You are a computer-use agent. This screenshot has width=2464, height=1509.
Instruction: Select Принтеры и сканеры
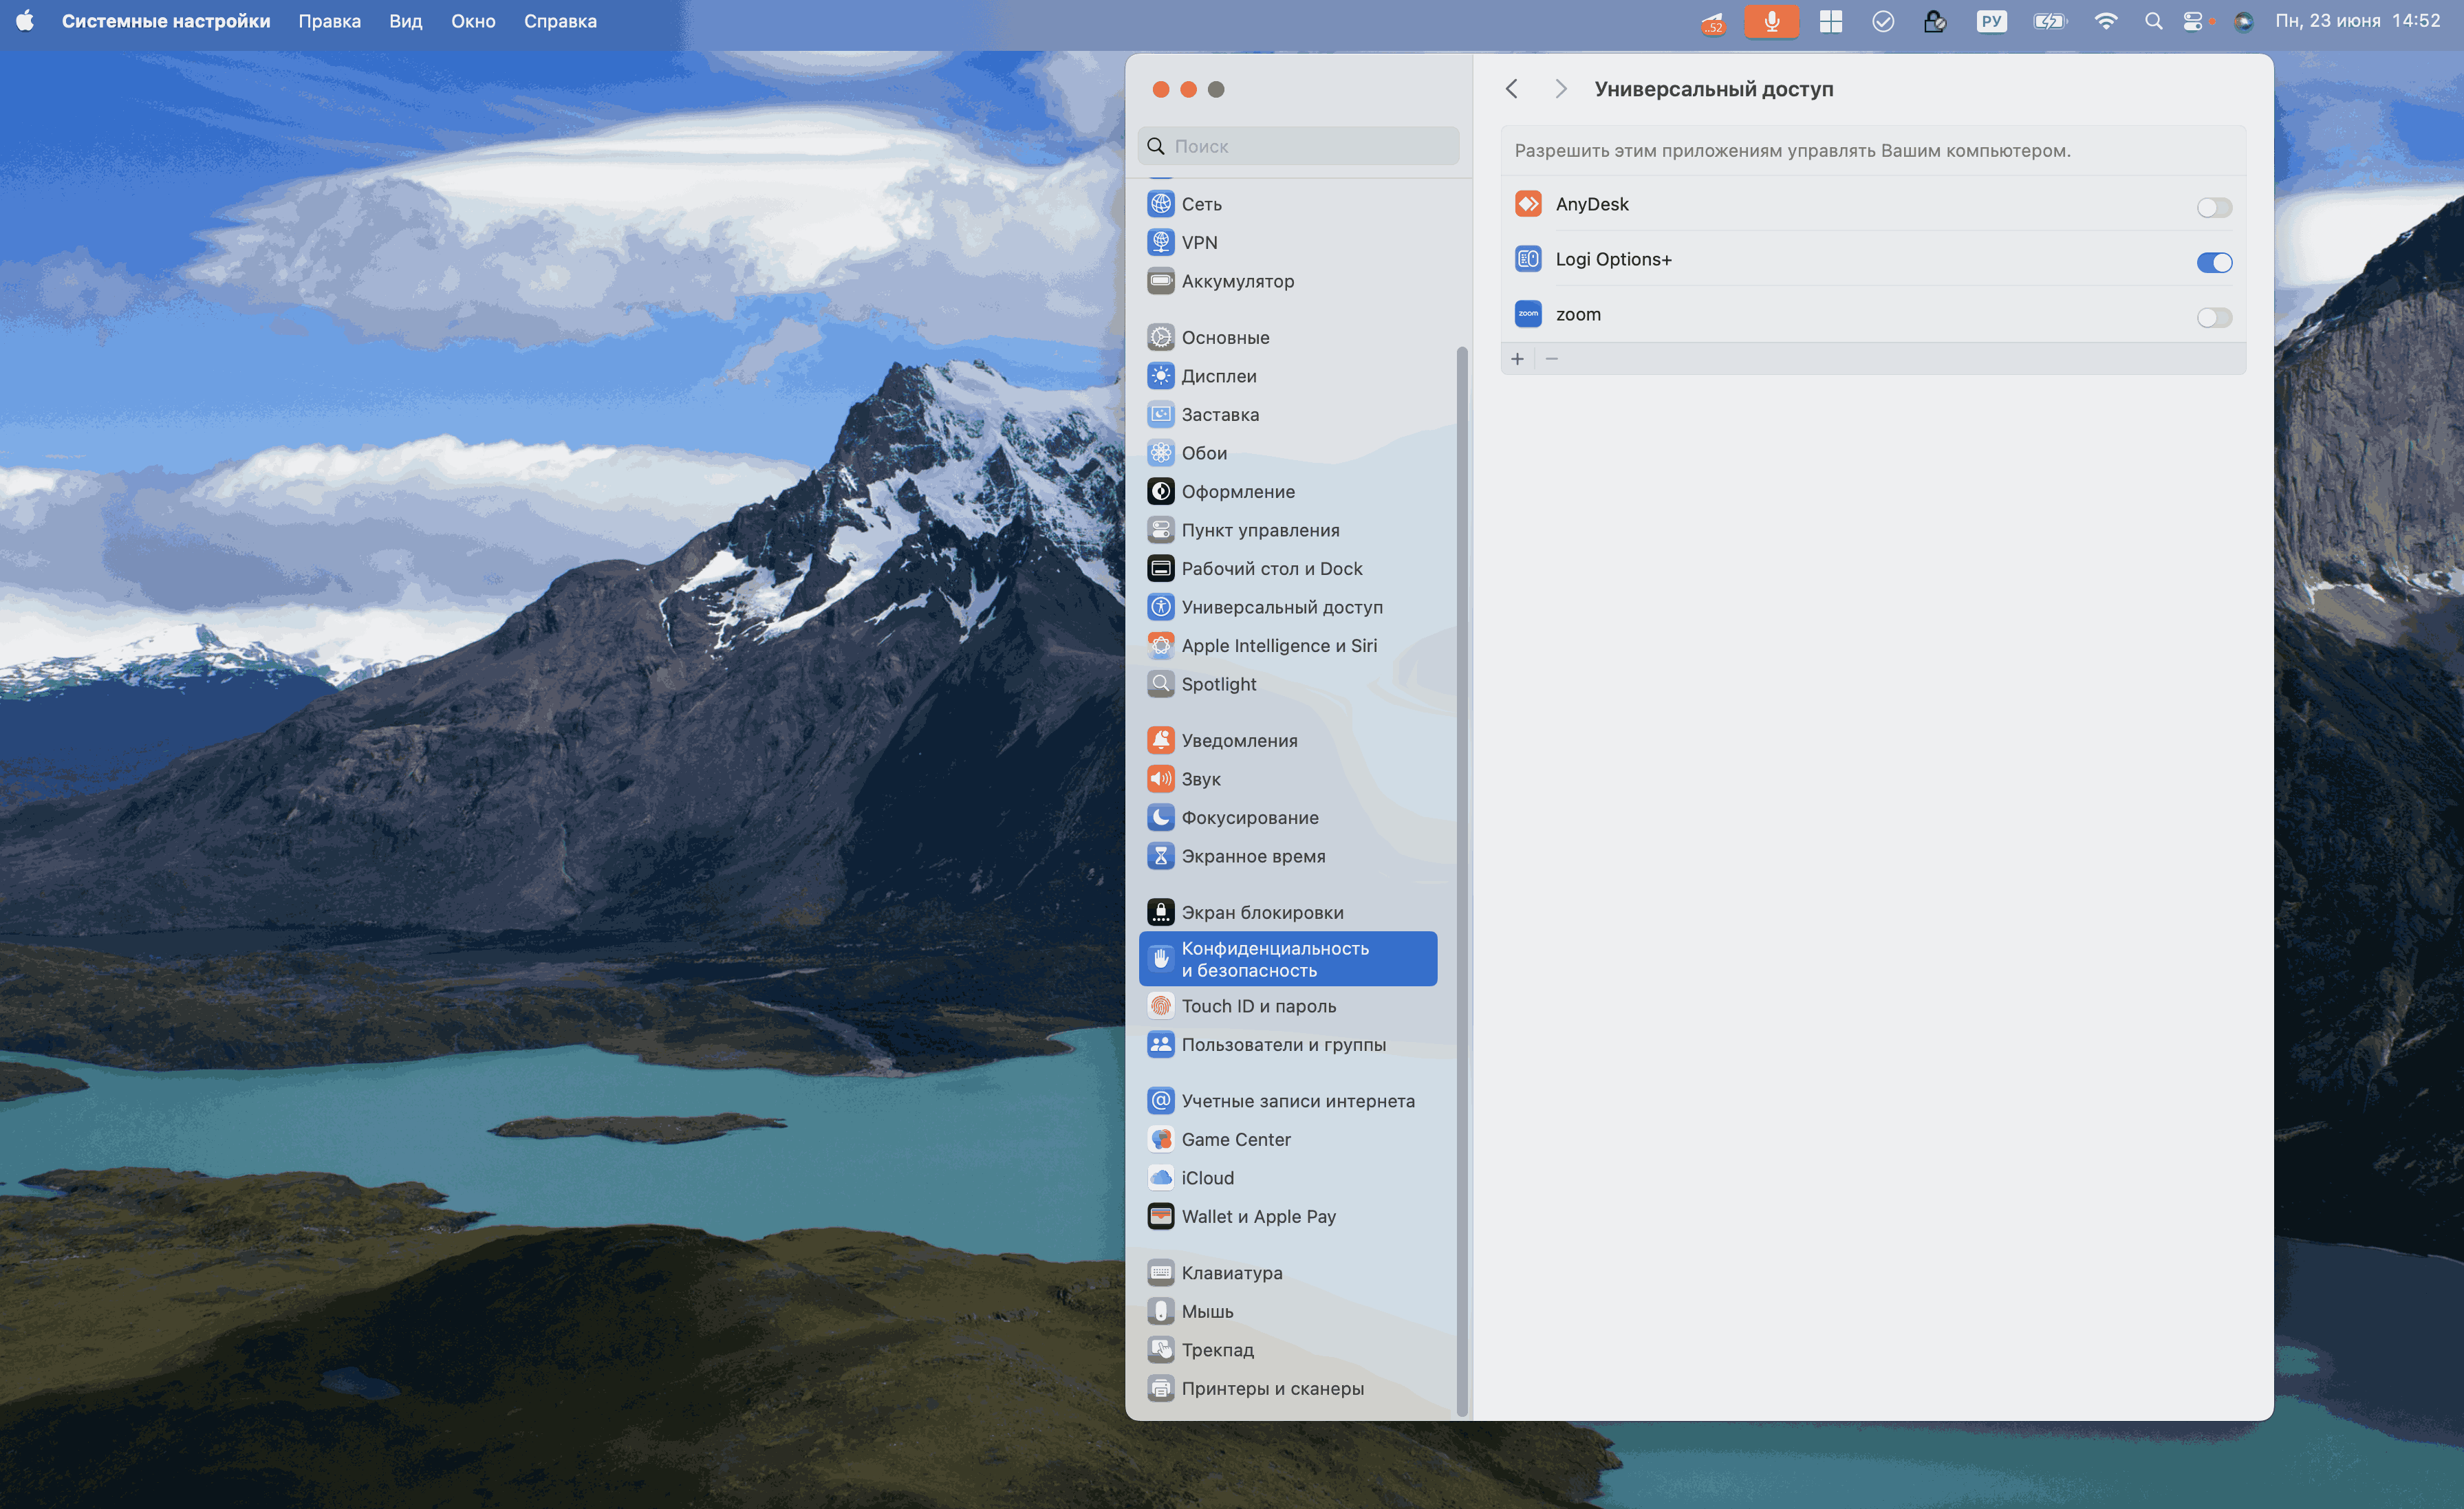(x=1288, y=1388)
